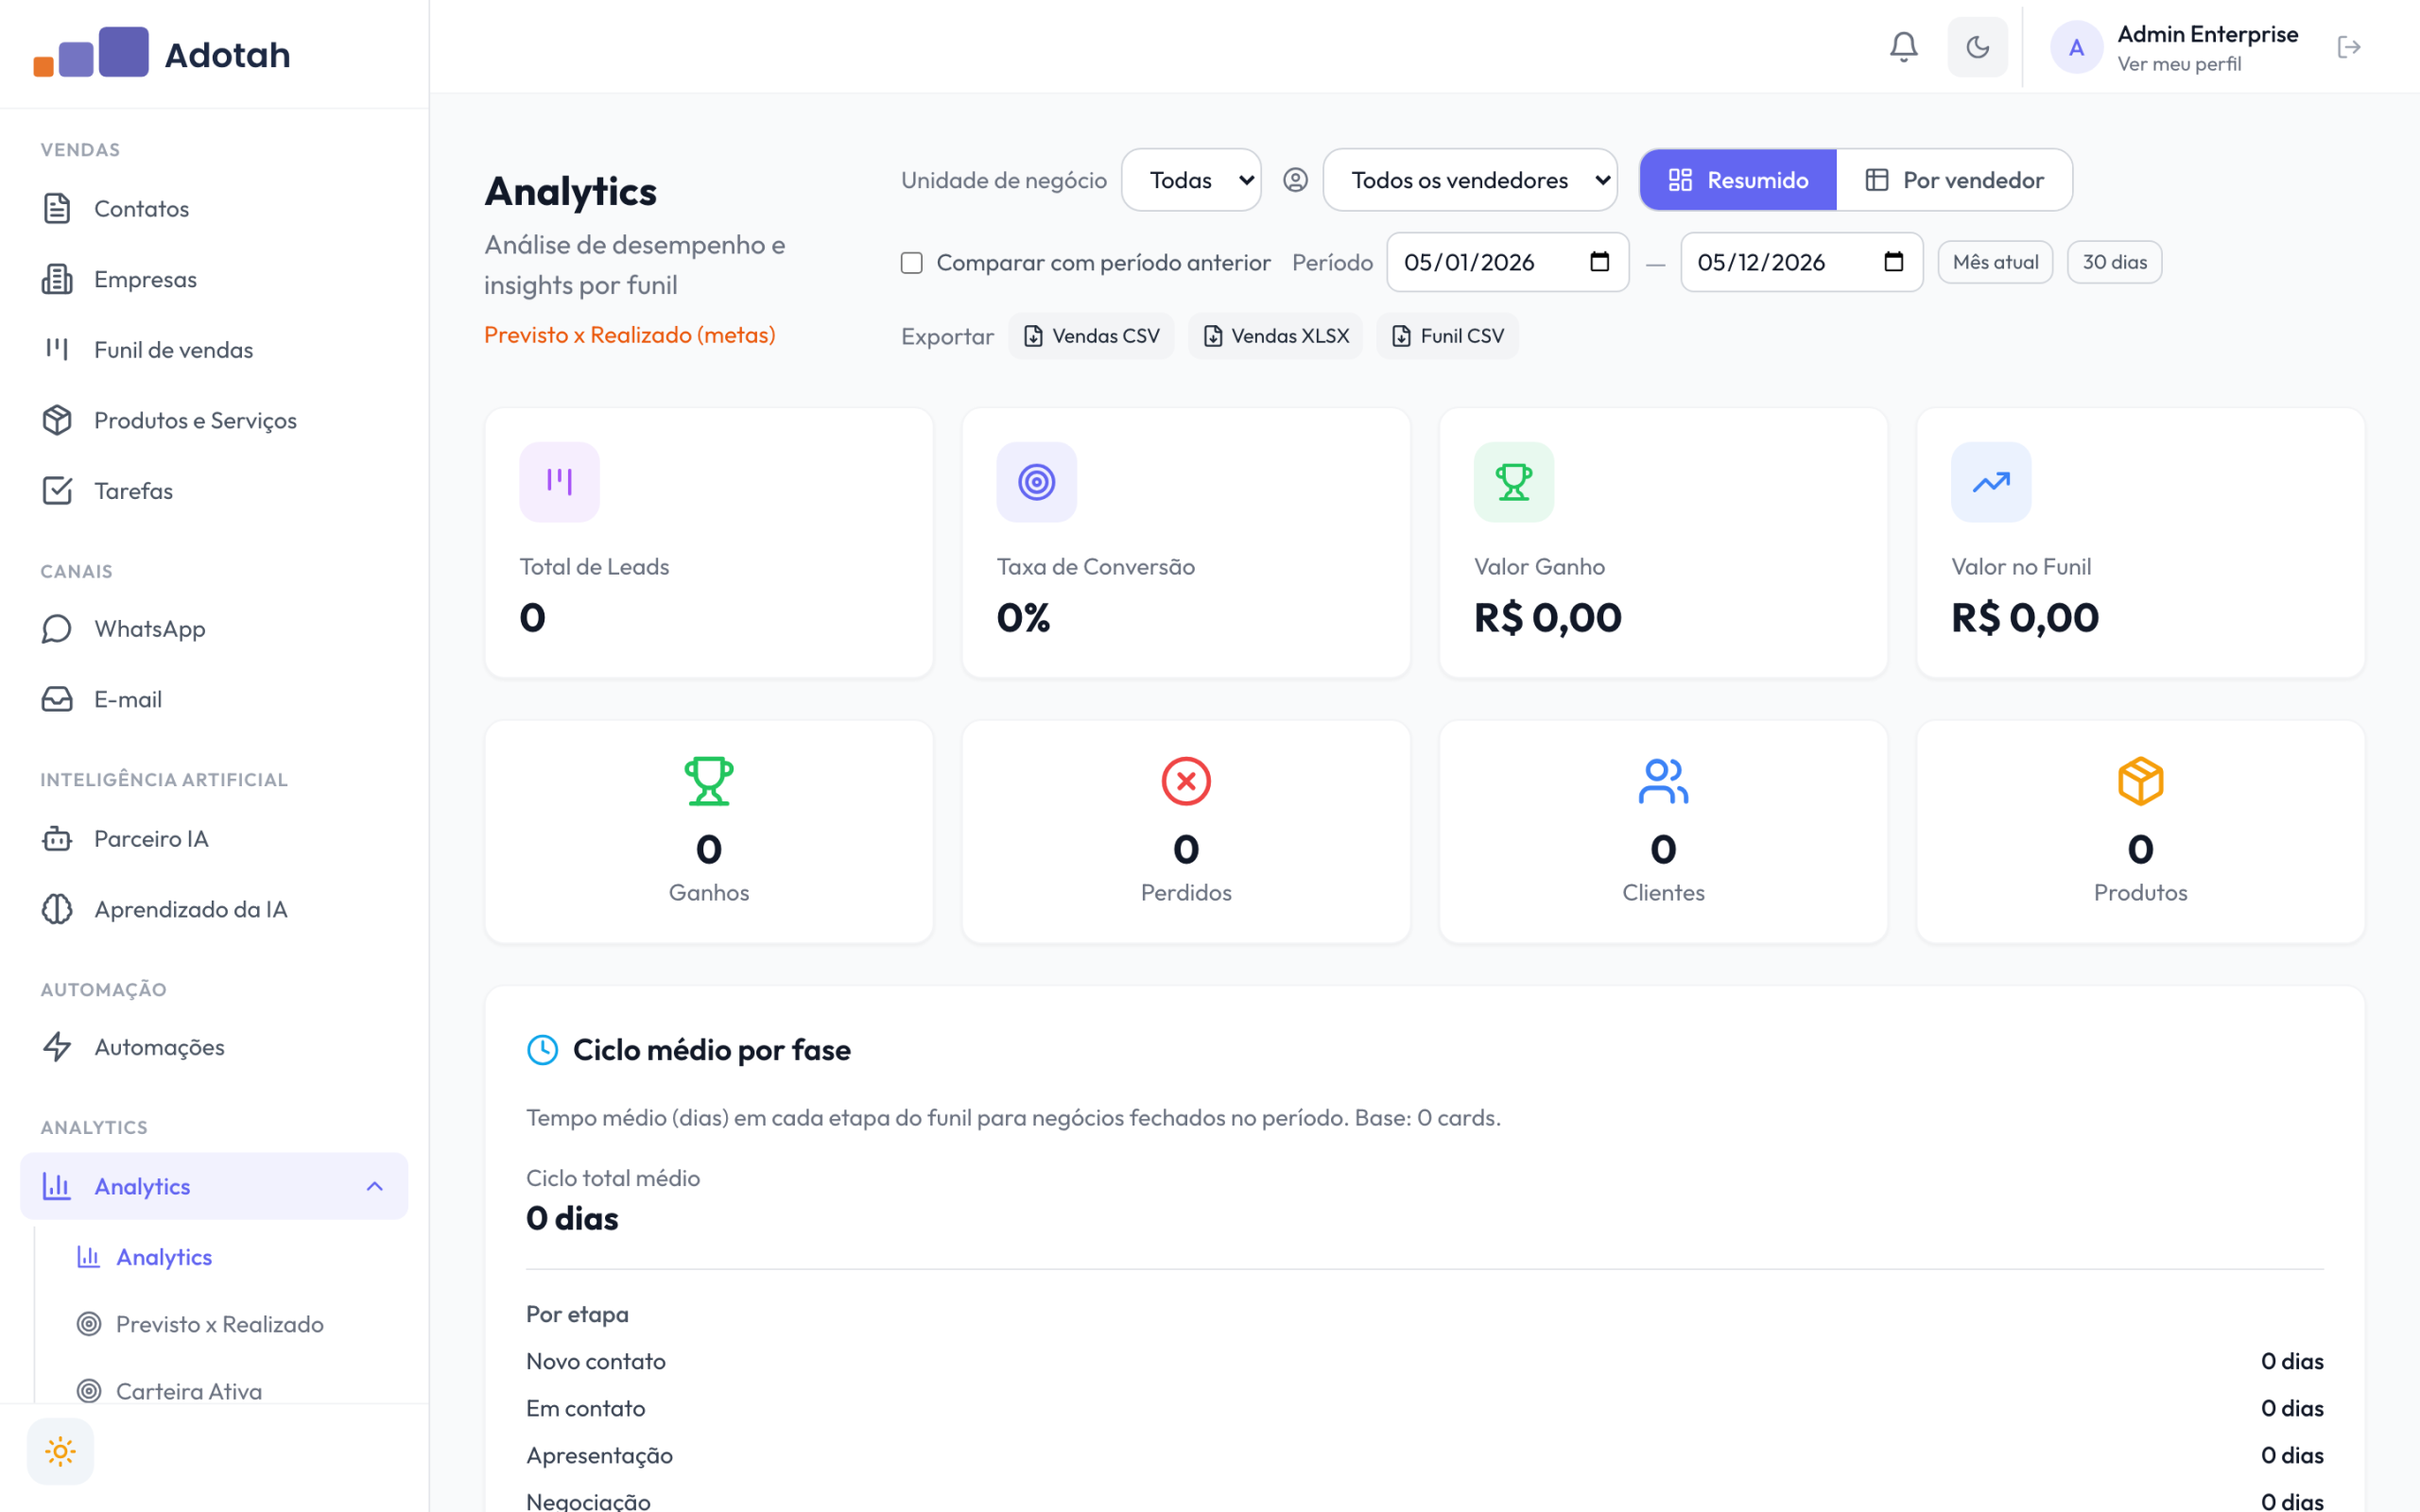Export Vendas XLSX file
The image size is (2420, 1512).
coord(1275,336)
